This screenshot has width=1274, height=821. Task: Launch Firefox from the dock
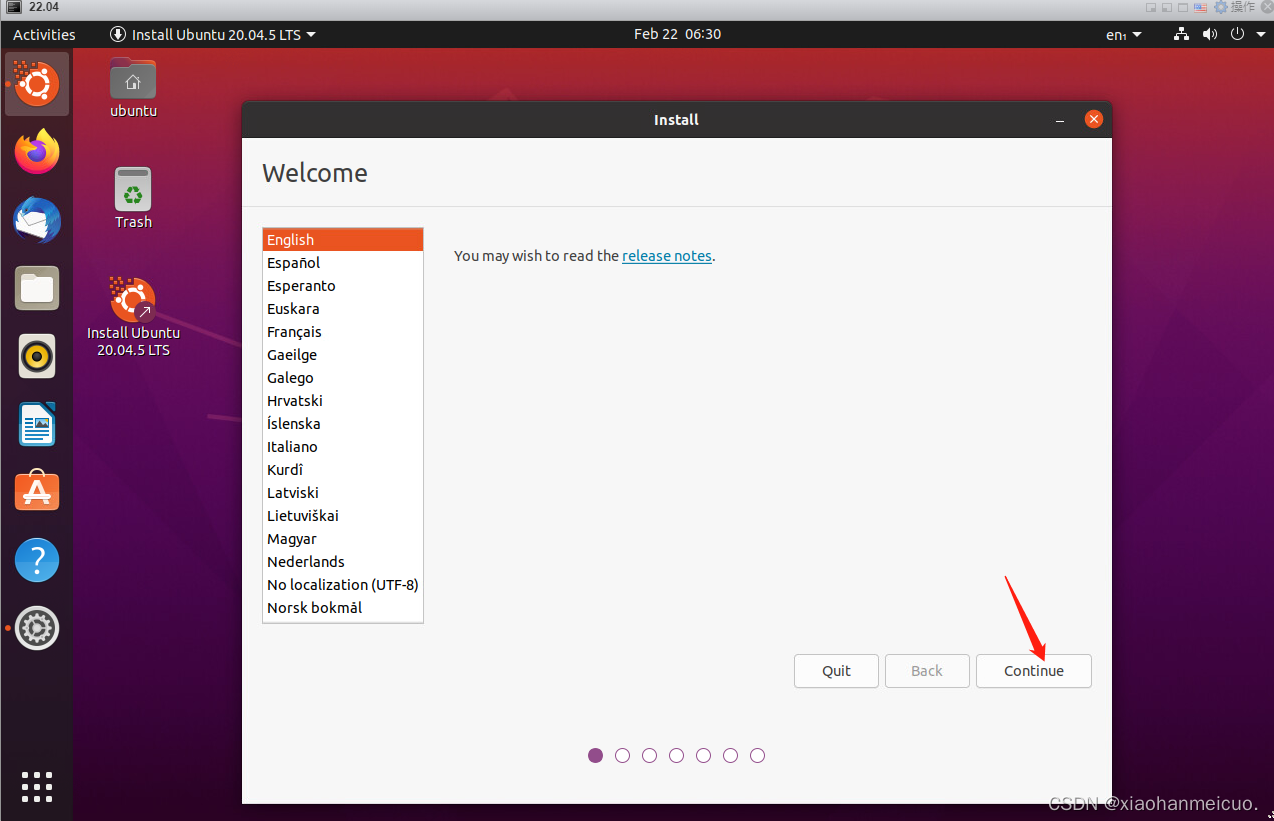coord(37,152)
